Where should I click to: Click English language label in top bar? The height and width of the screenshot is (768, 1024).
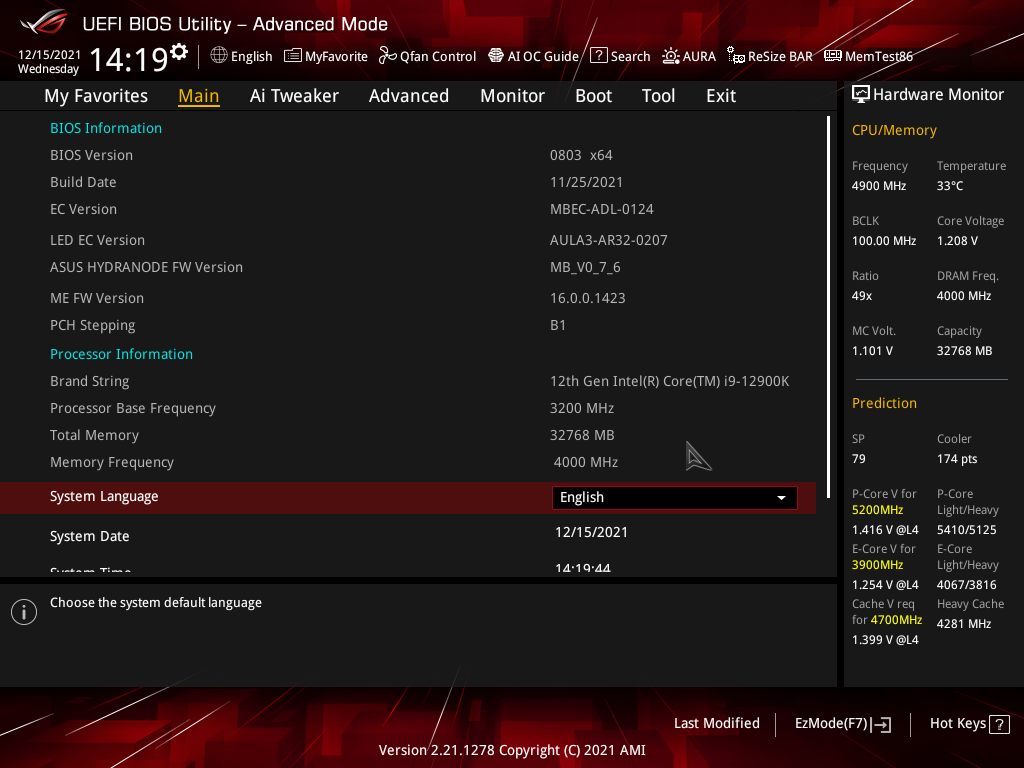pyautogui.click(x=251, y=56)
